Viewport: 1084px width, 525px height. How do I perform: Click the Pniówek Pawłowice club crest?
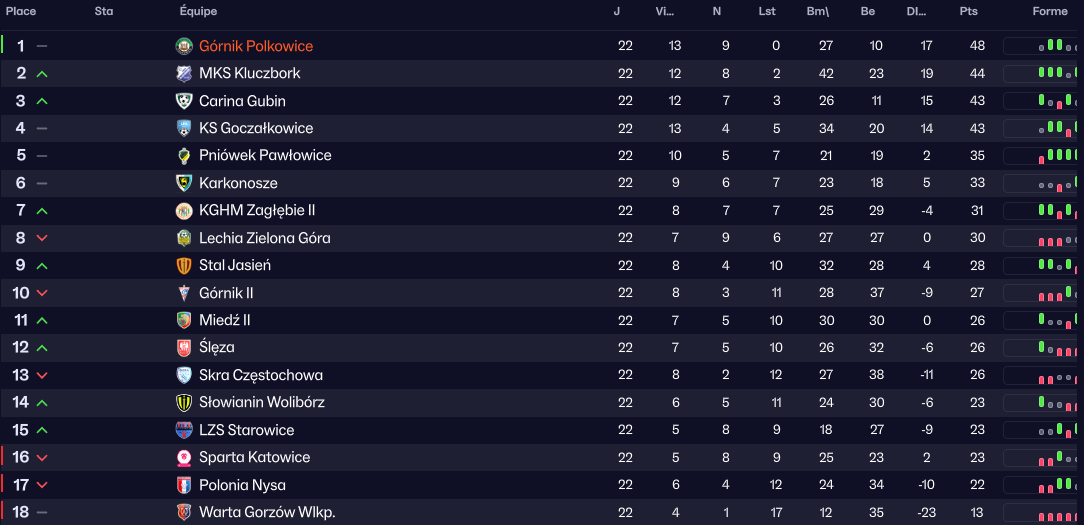pos(184,155)
